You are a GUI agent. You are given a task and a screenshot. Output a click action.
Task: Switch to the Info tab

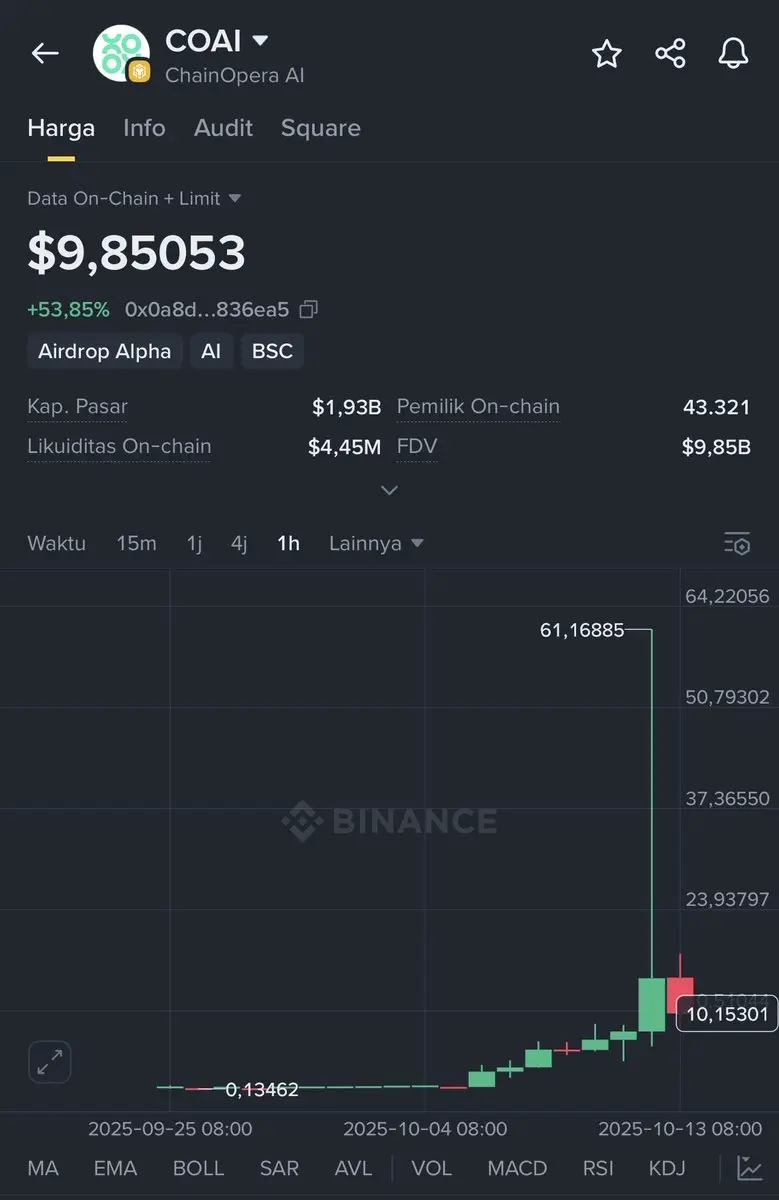tap(144, 128)
